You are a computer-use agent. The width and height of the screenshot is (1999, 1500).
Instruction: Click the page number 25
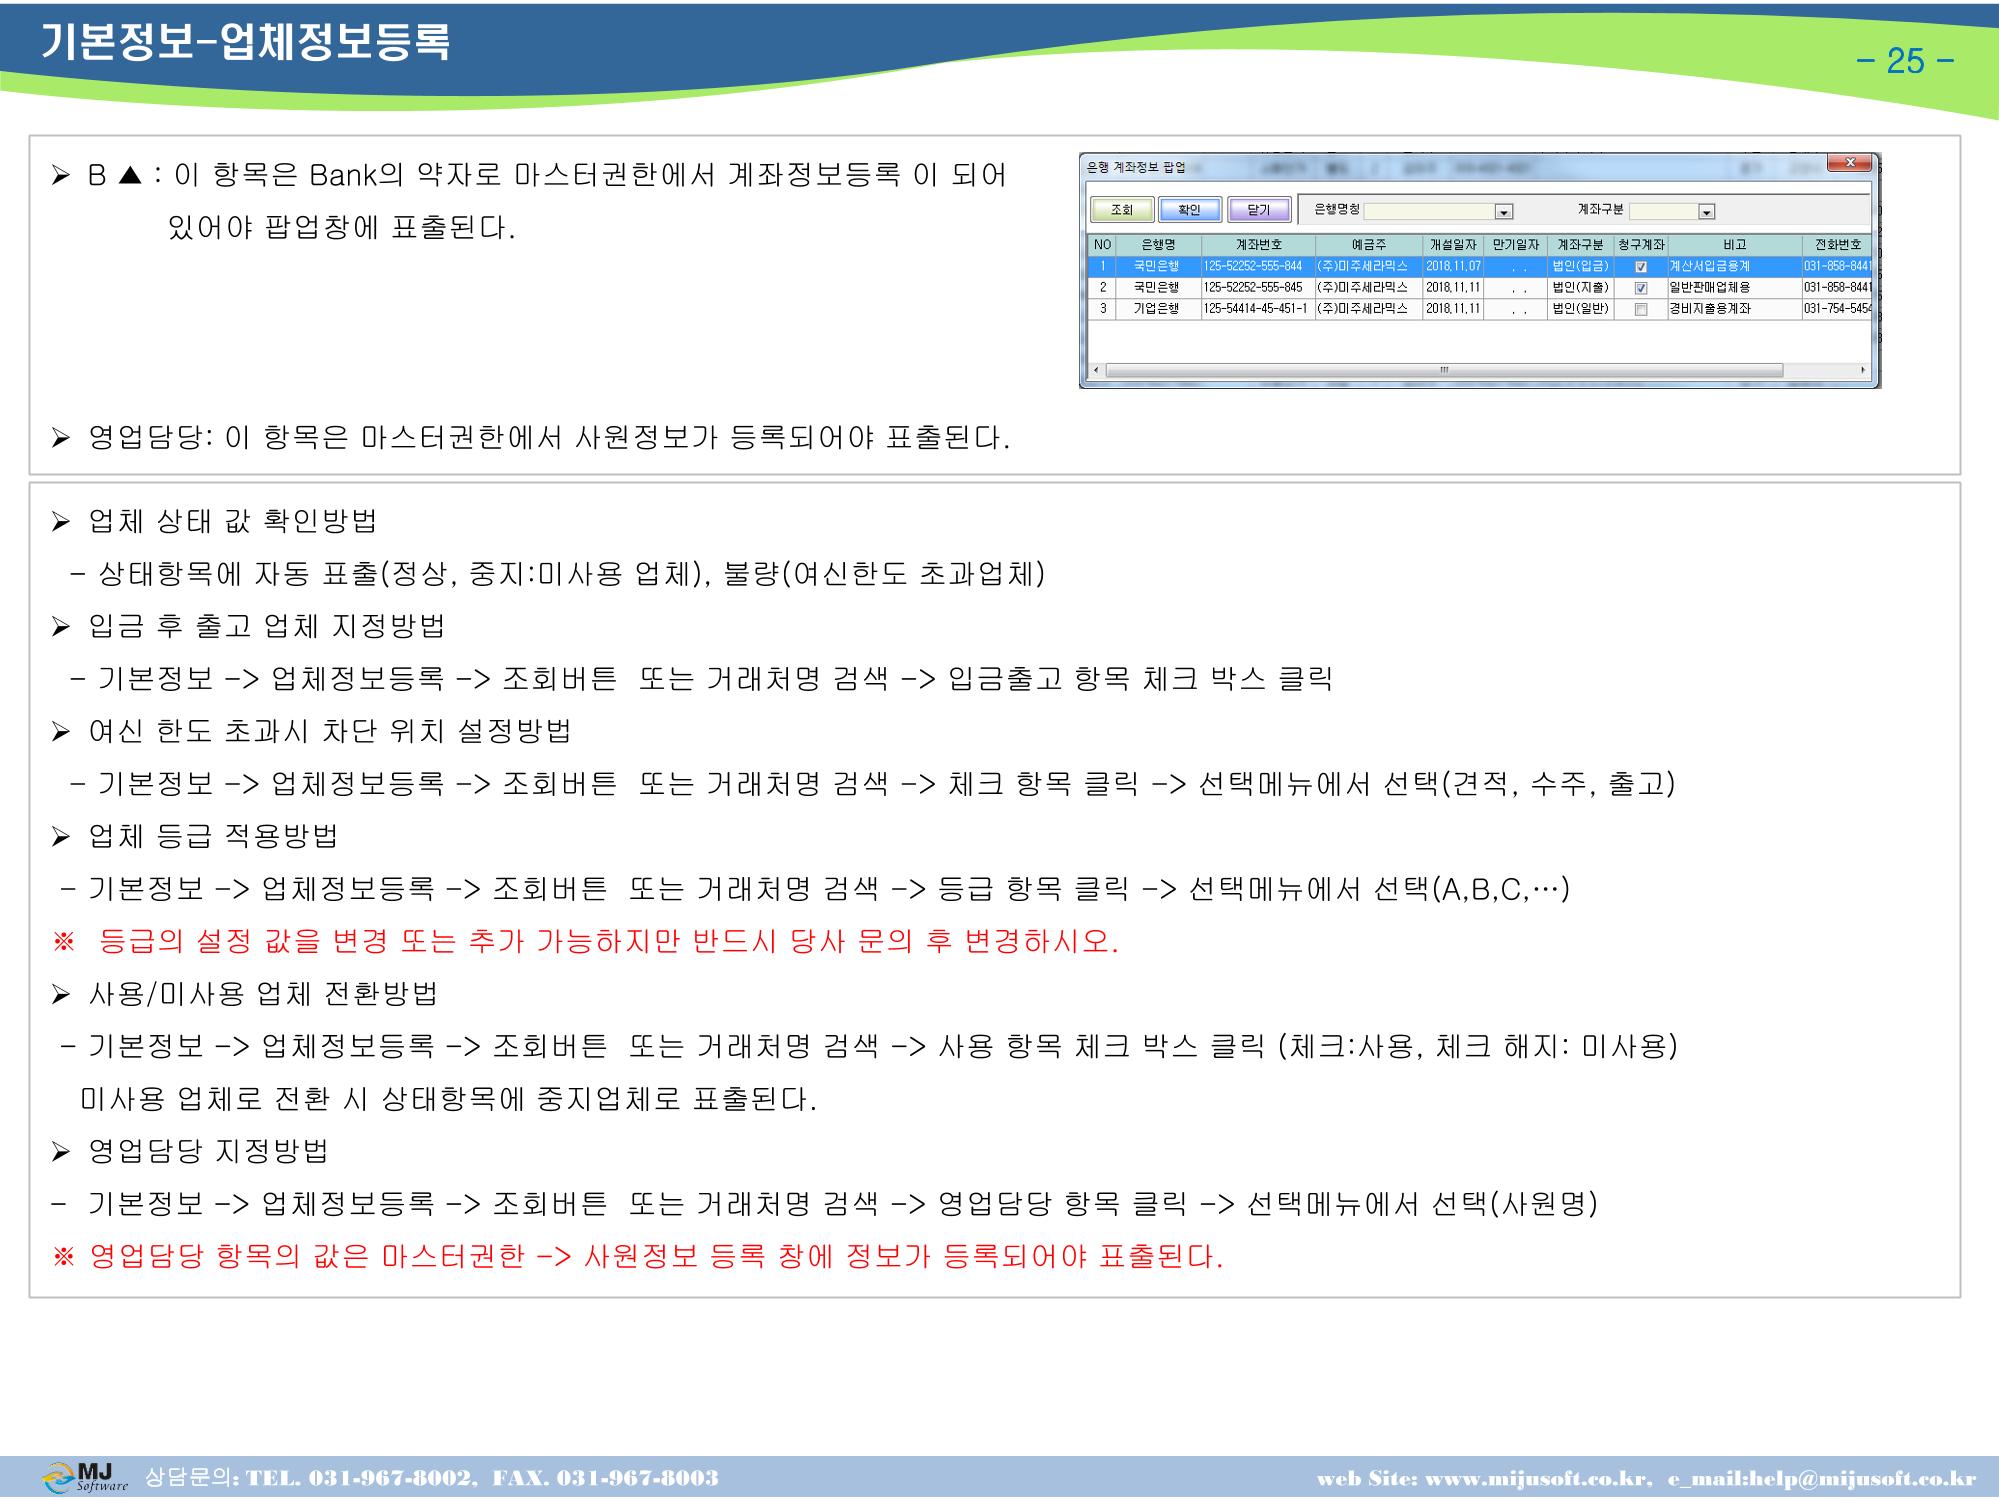coord(1905,61)
